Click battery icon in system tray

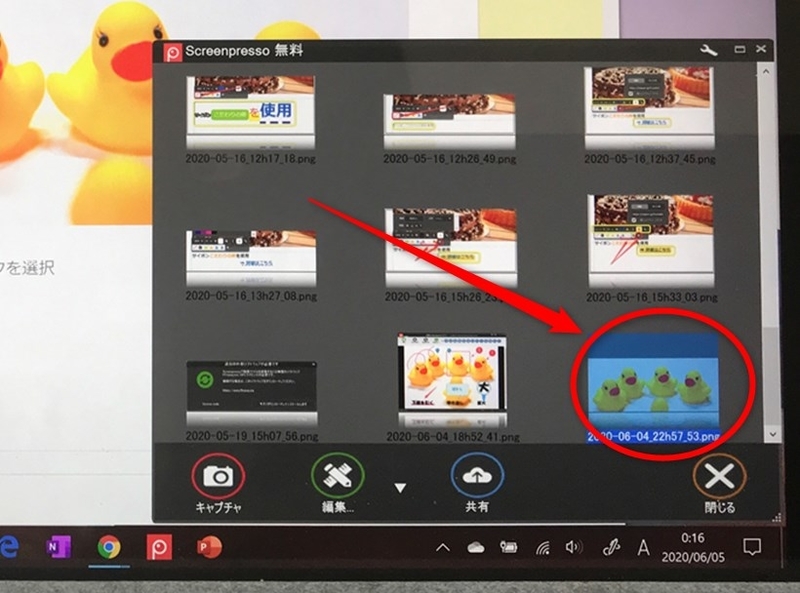coord(508,548)
